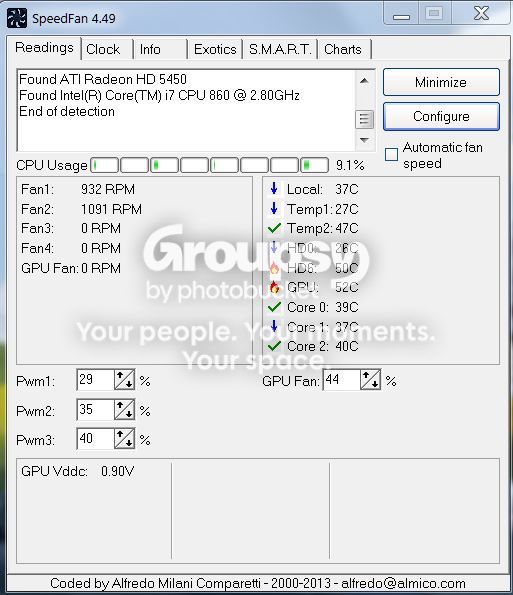513x595 pixels.
Task: Click the 'Found Intel(R) Core(TM) i7' log line
Action: (159, 95)
